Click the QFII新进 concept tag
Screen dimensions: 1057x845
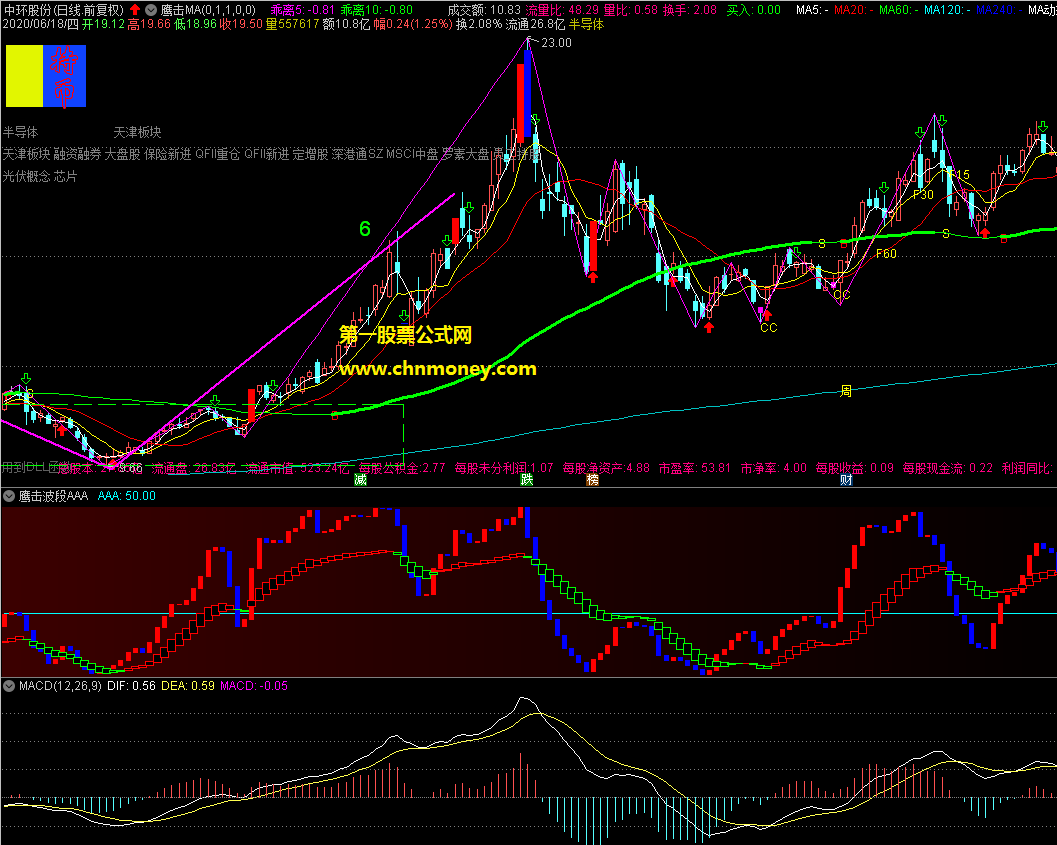click(267, 154)
